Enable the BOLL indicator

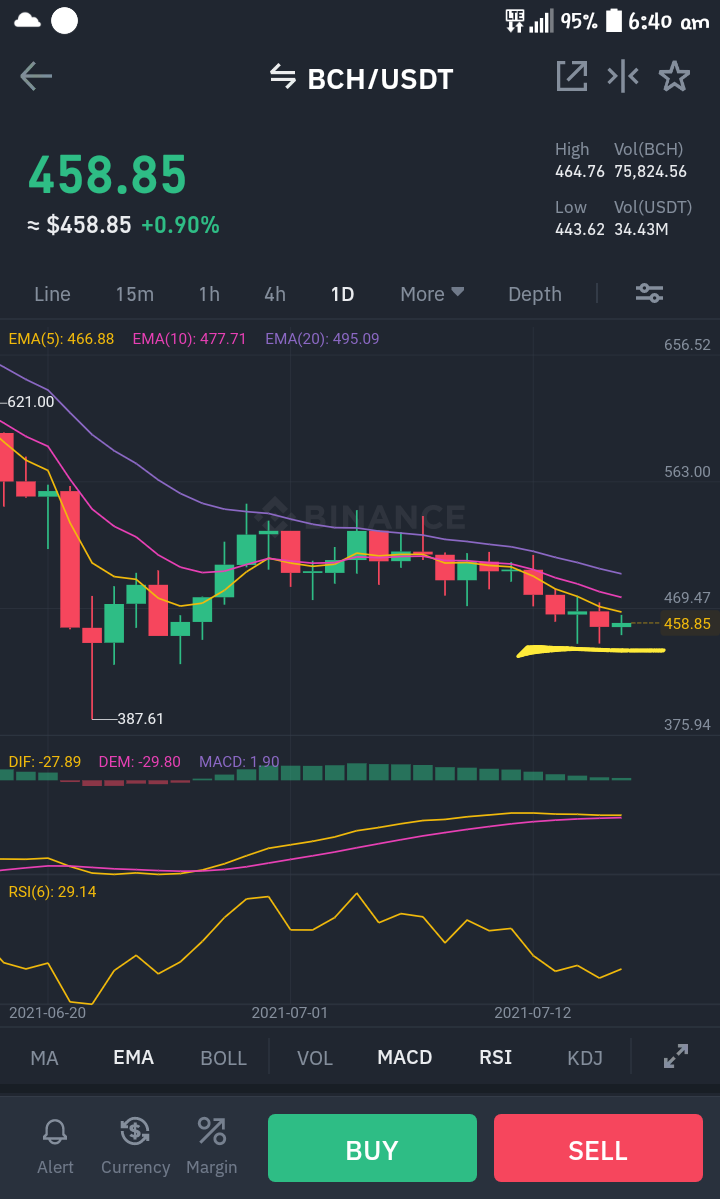(x=223, y=1058)
